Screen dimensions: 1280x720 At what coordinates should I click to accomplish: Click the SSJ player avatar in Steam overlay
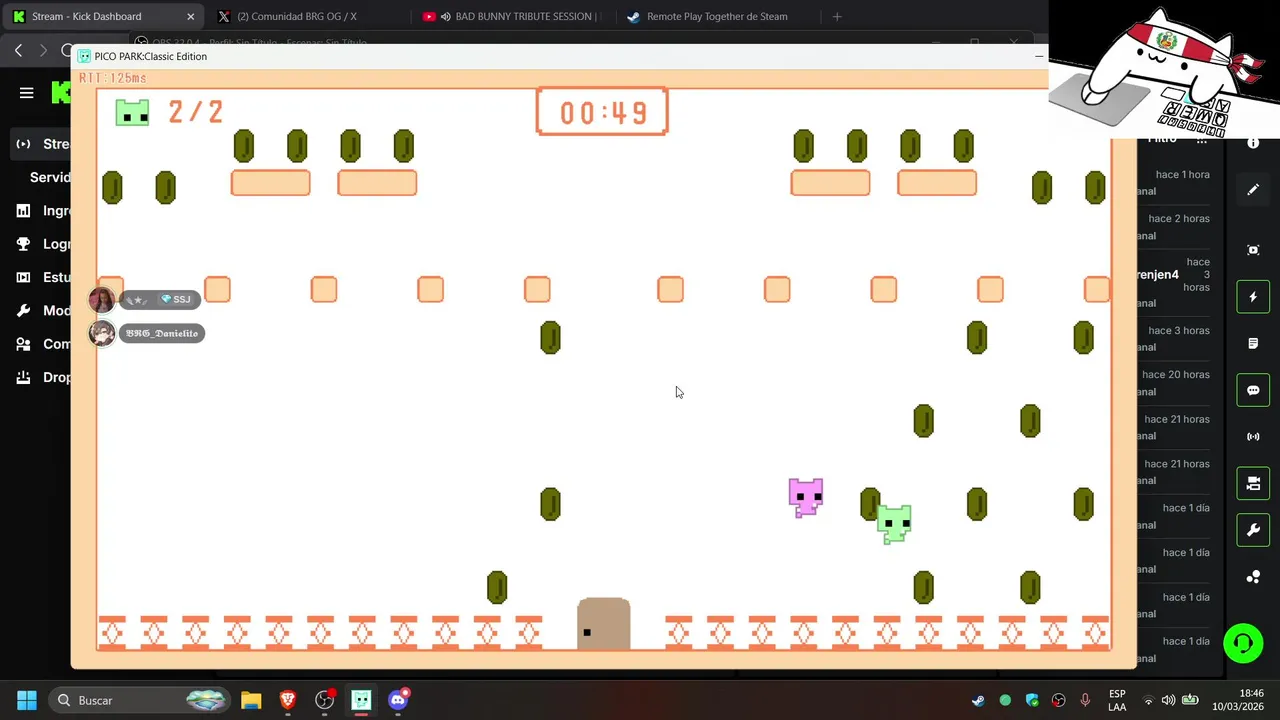click(x=101, y=299)
